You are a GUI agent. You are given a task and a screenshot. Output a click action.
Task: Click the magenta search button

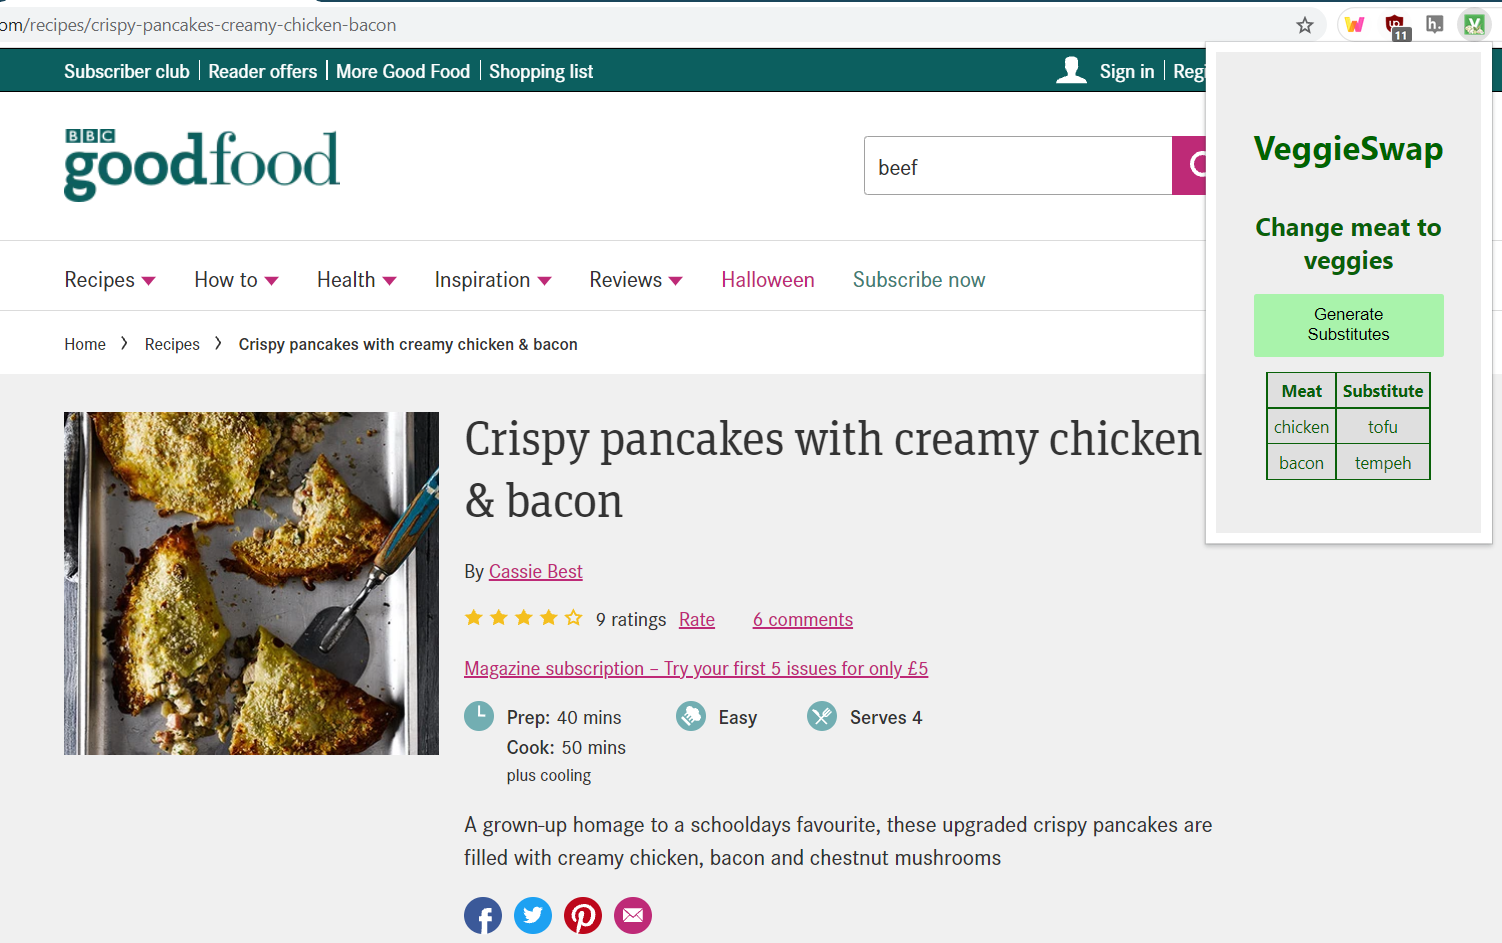tap(1189, 165)
